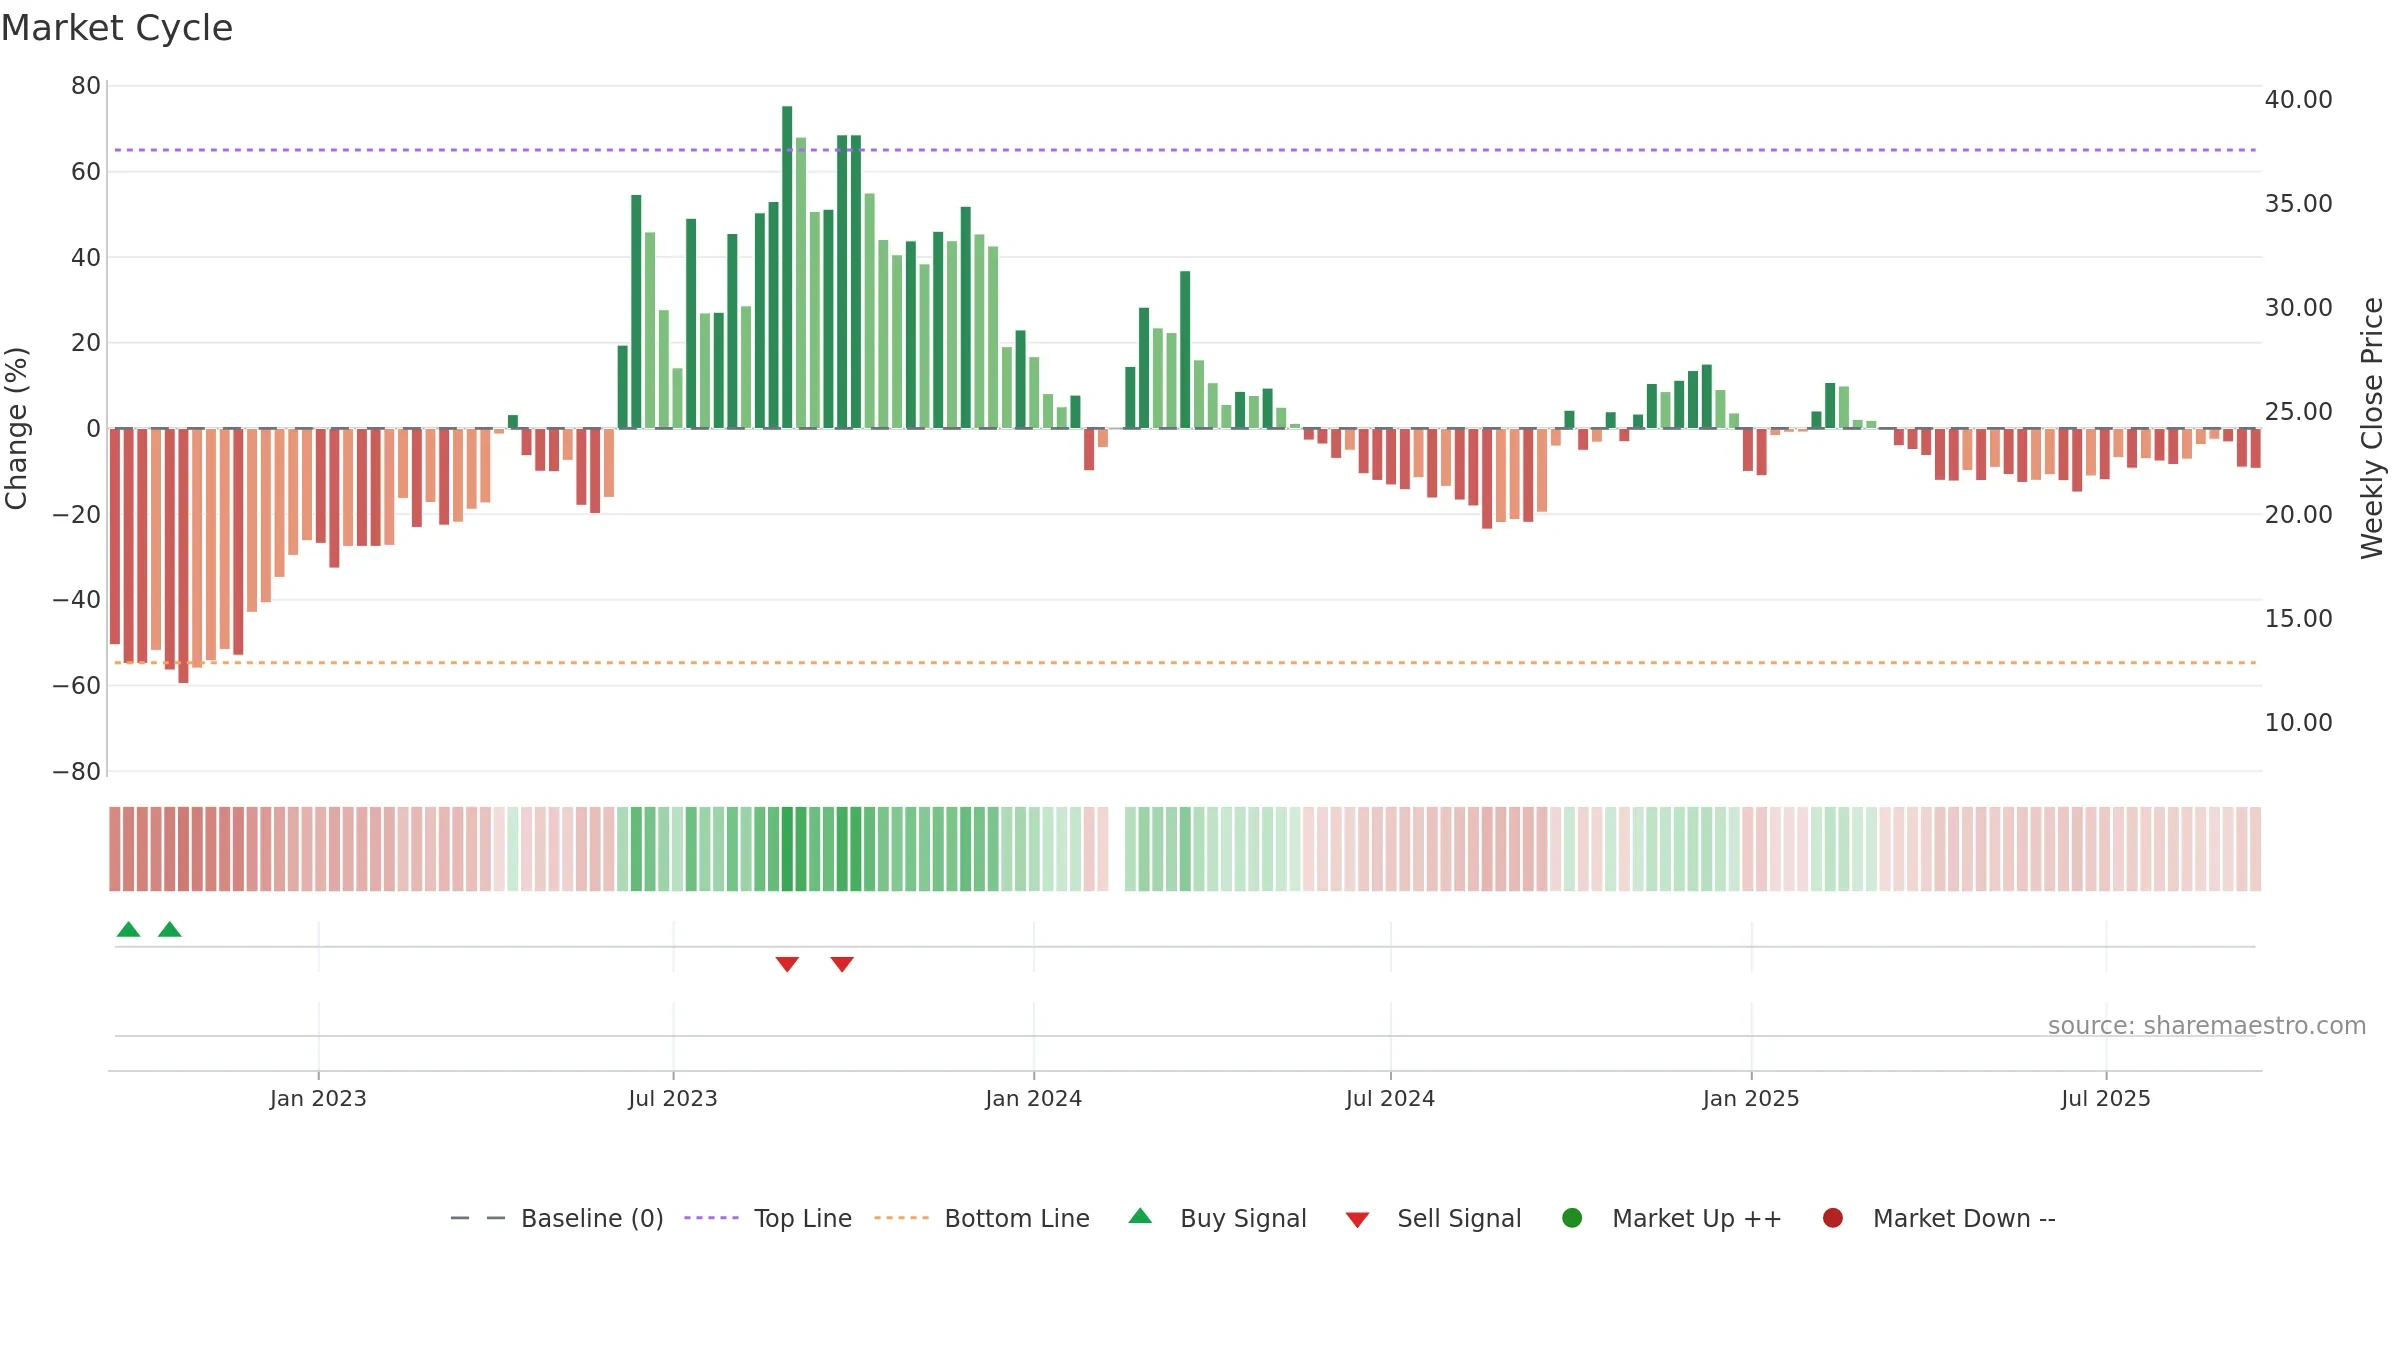Click the tall green bar peaking near 37% in early 2024
This screenshot has height=1350, width=2400.
point(1185,350)
